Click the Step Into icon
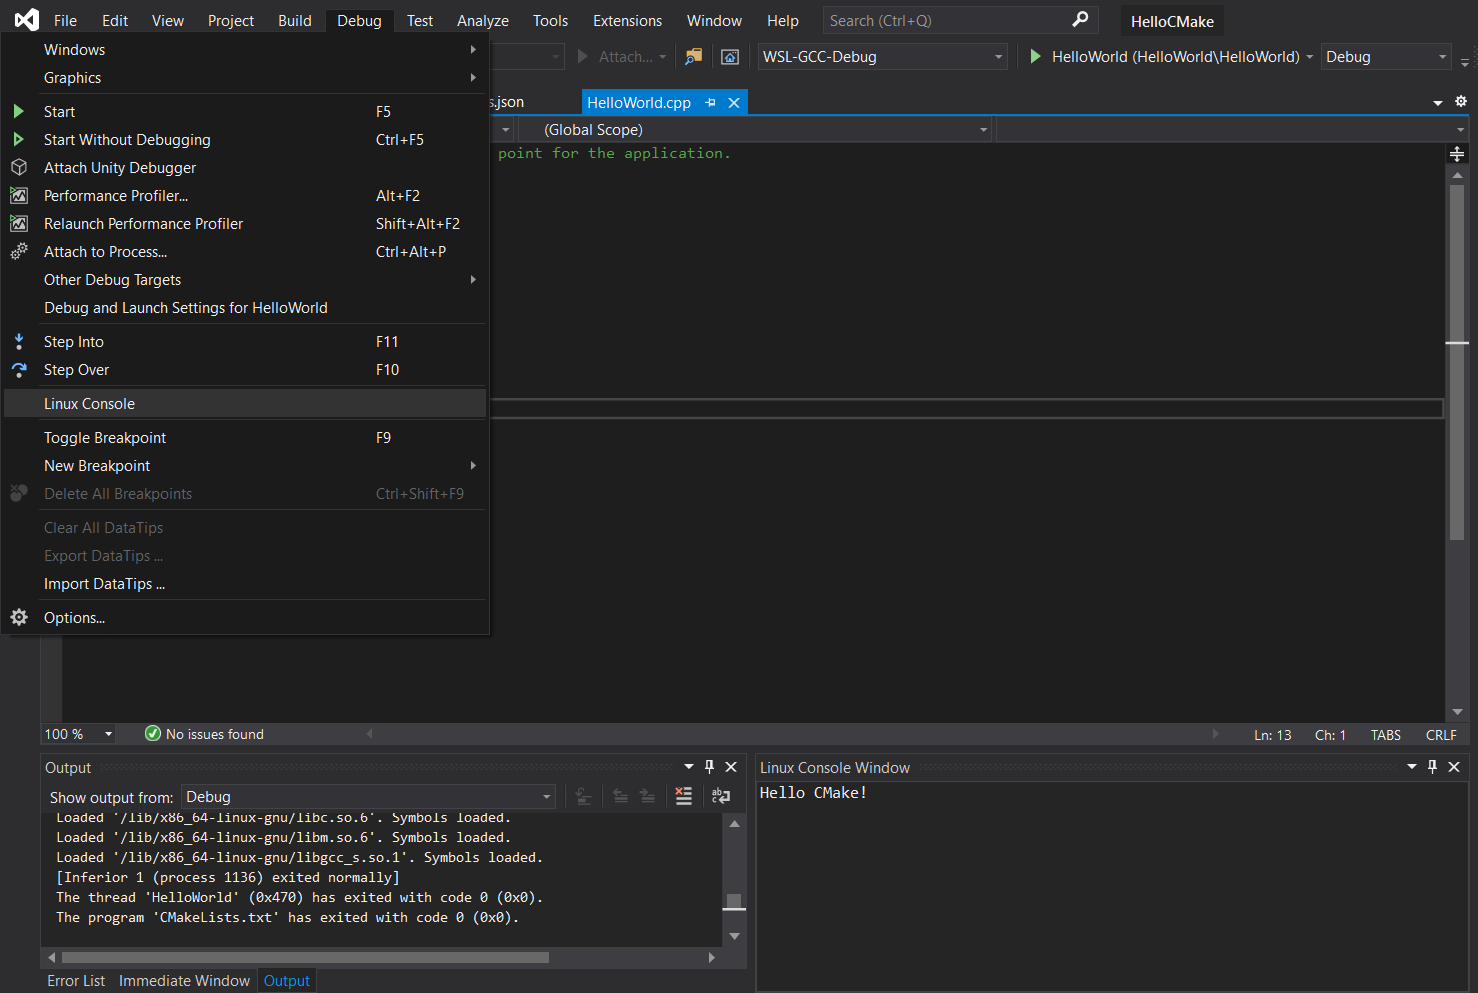Screen dimensions: 1478x993 [18, 341]
